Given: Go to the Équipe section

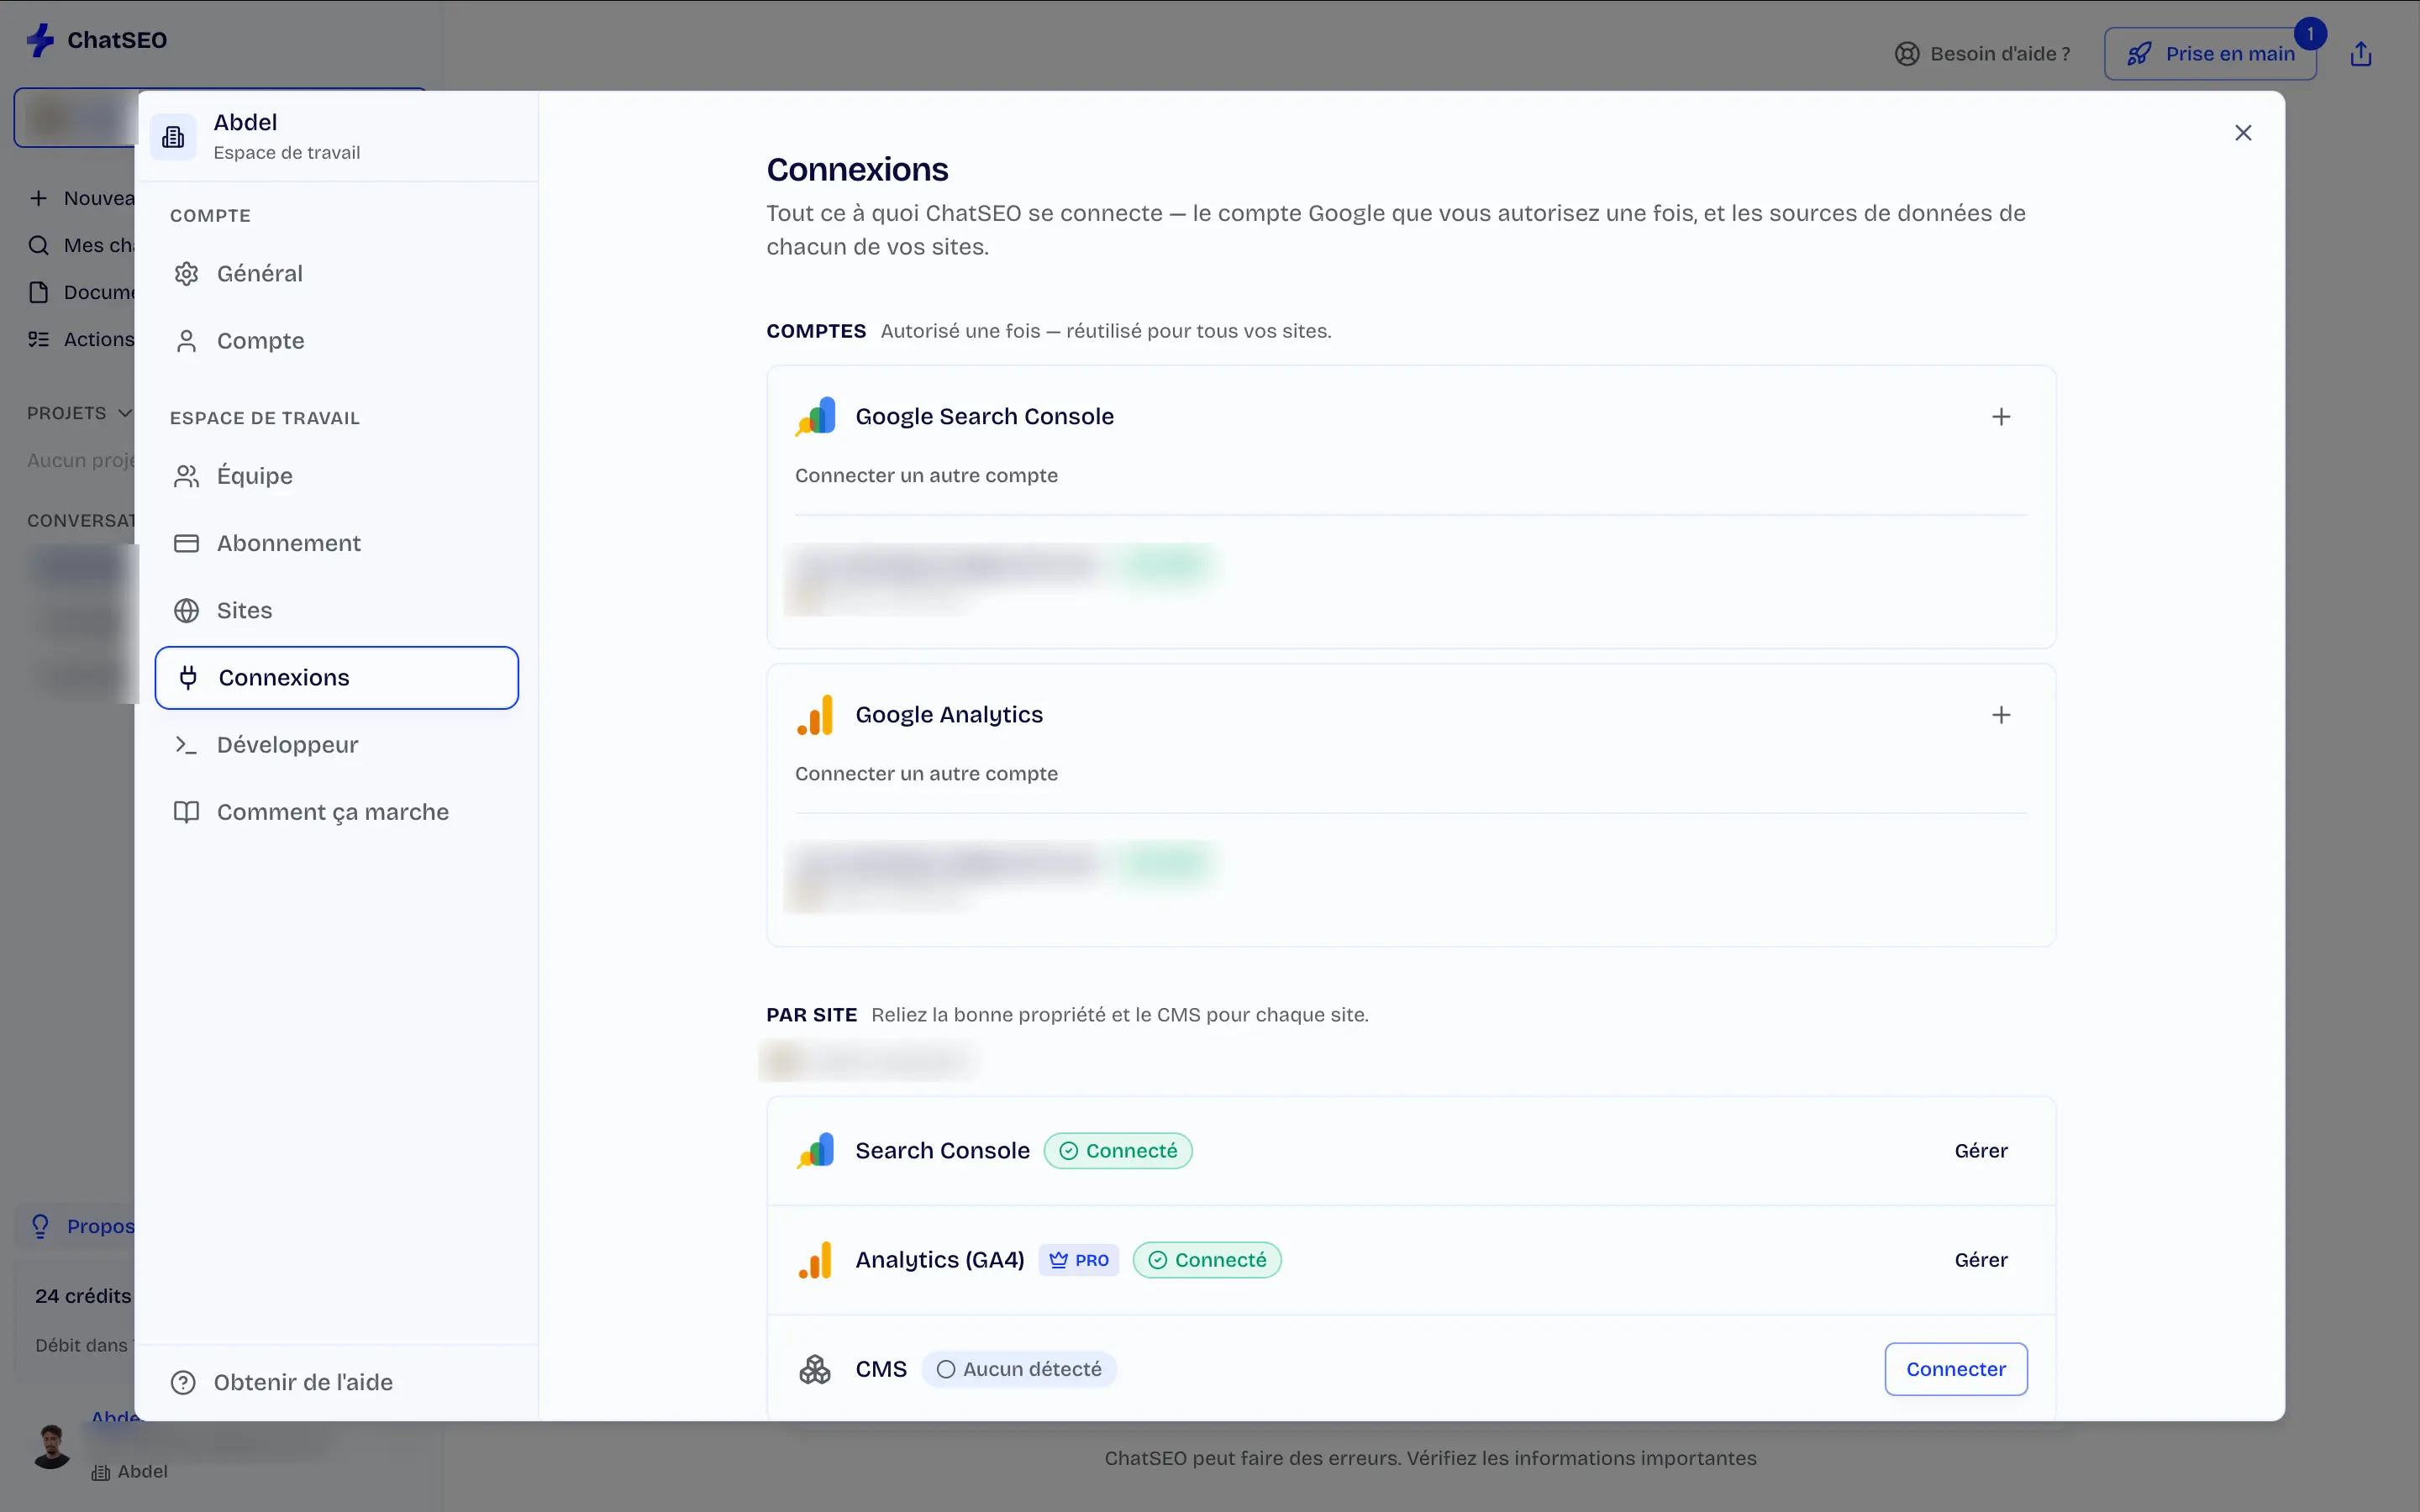Looking at the screenshot, I should [x=336, y=476].
